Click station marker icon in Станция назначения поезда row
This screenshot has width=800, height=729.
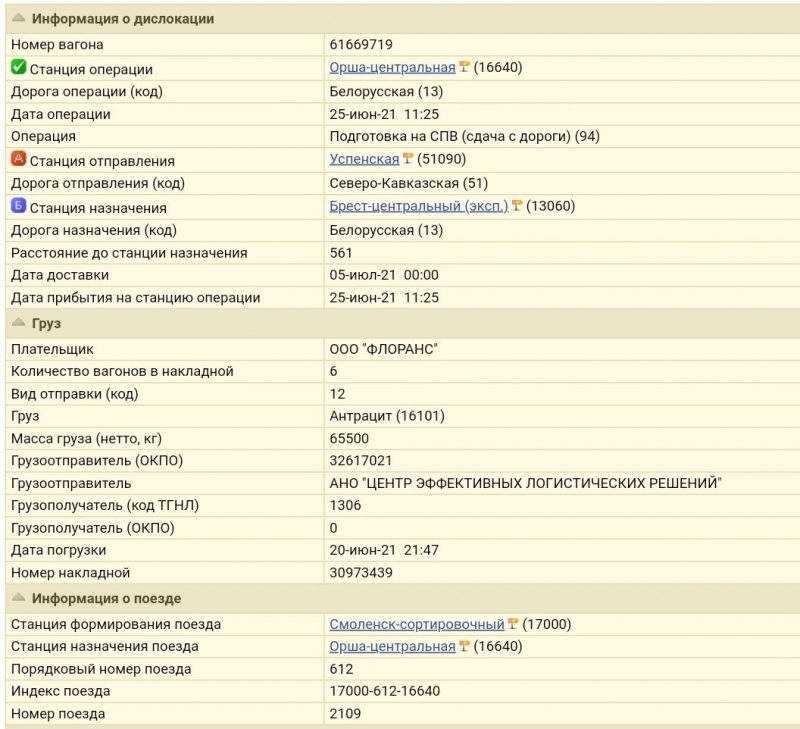[x=464, y=646]
